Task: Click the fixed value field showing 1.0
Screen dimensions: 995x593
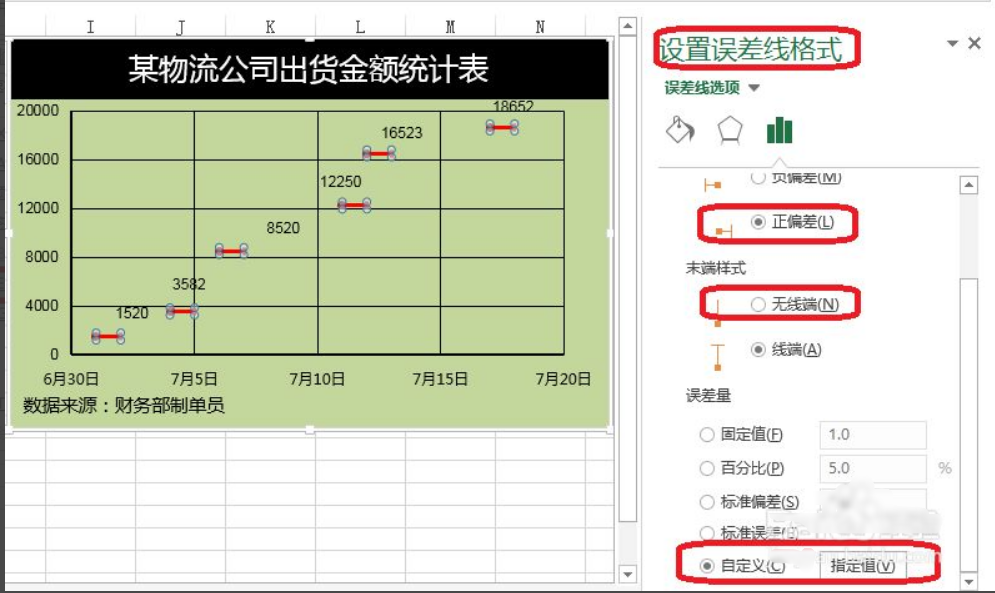Action: tap(873, 434)
